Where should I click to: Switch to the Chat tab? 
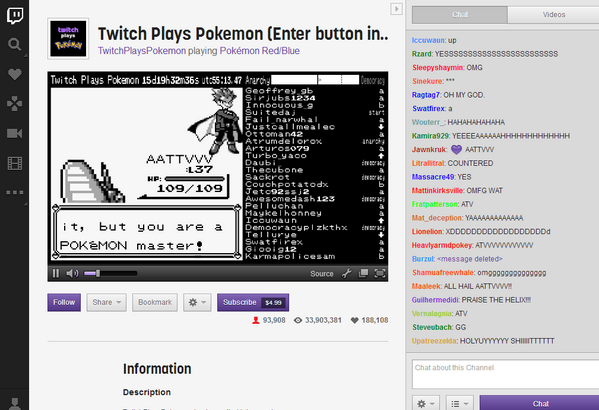(460, 15)
